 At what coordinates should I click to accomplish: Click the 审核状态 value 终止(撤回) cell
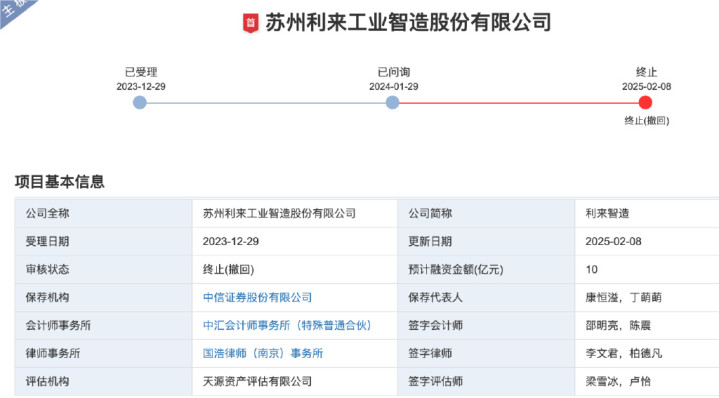(x=295, y=270)
